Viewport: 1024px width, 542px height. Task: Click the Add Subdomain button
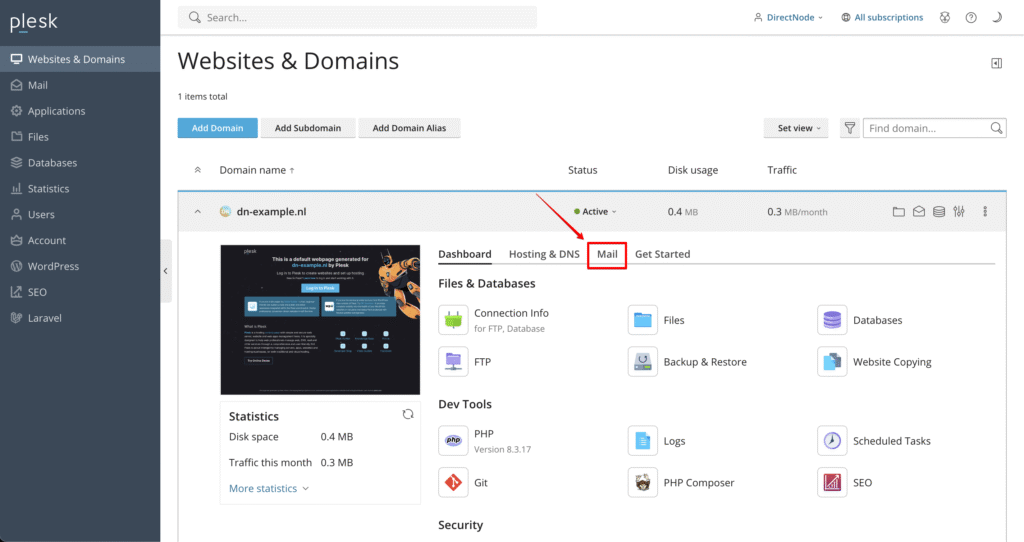pos(308,128)
